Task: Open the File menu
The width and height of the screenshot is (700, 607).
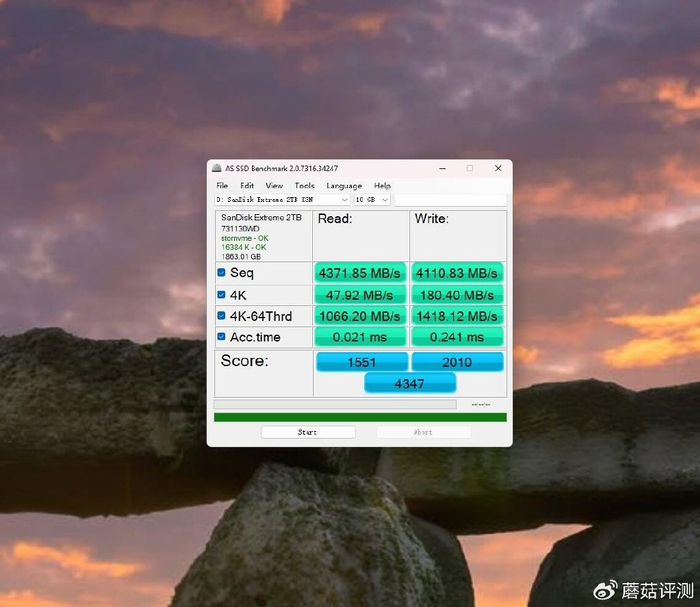Action: tap(222, 186)
